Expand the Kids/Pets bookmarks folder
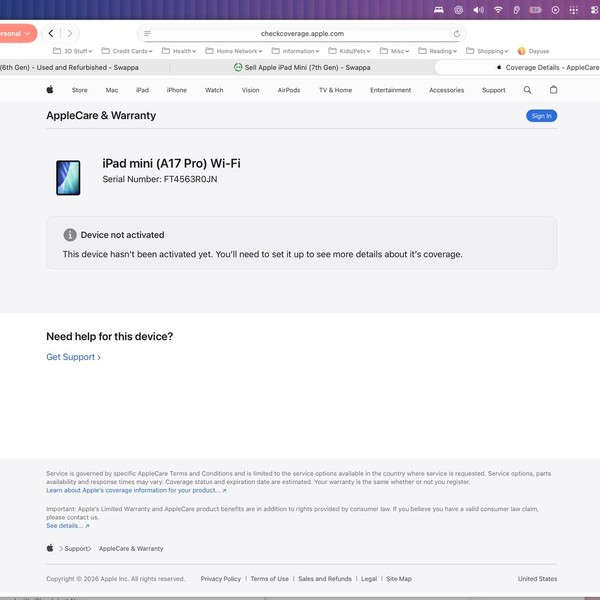Viewport: 600px width, 600px height. point(349,51)
